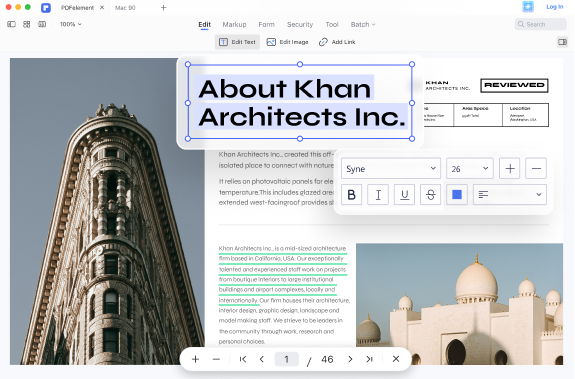The height and width of the screenshot is (379, 575).
Task: Select the Edit Image tool
Action: point(288,42)
